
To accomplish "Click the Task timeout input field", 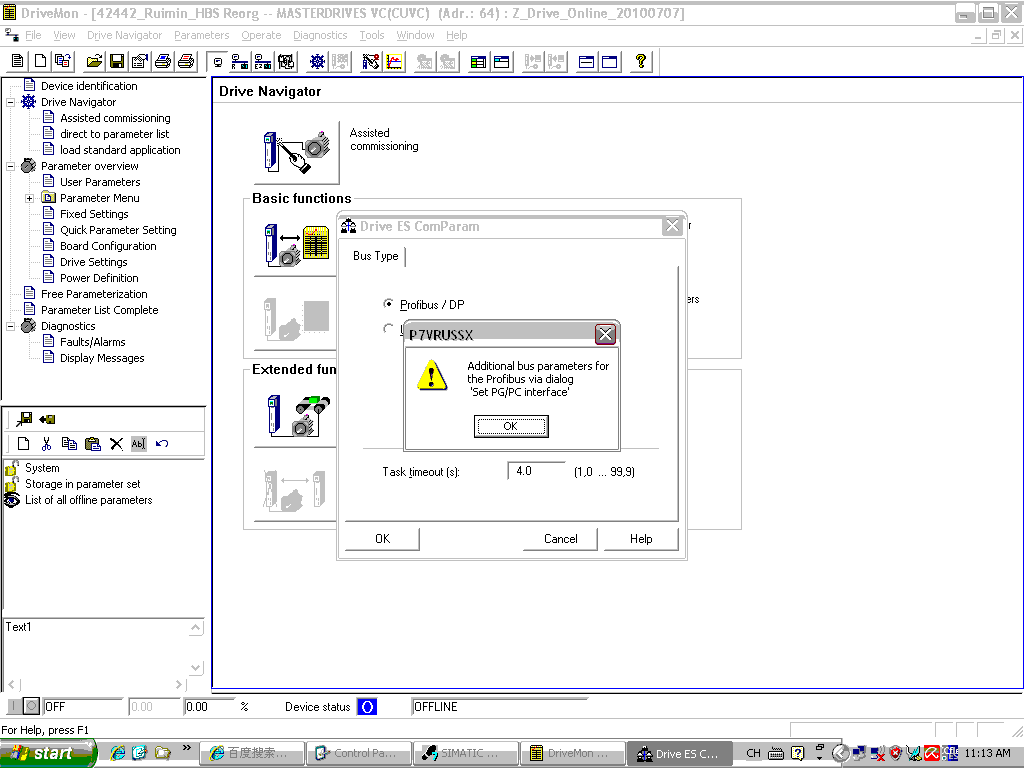I will (x=536, y=471).
